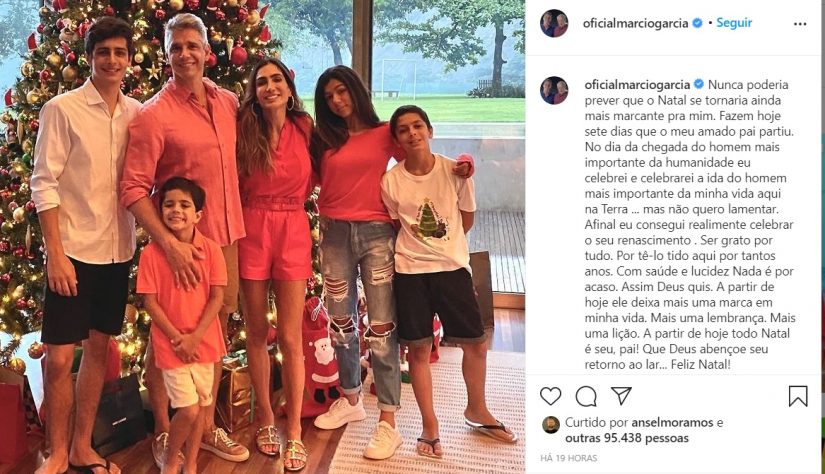Image resolution: width=825 pixels, height=474 pixels.
Task: Click oficialmarciogarcia username in the caption
Action: [637, 84]
